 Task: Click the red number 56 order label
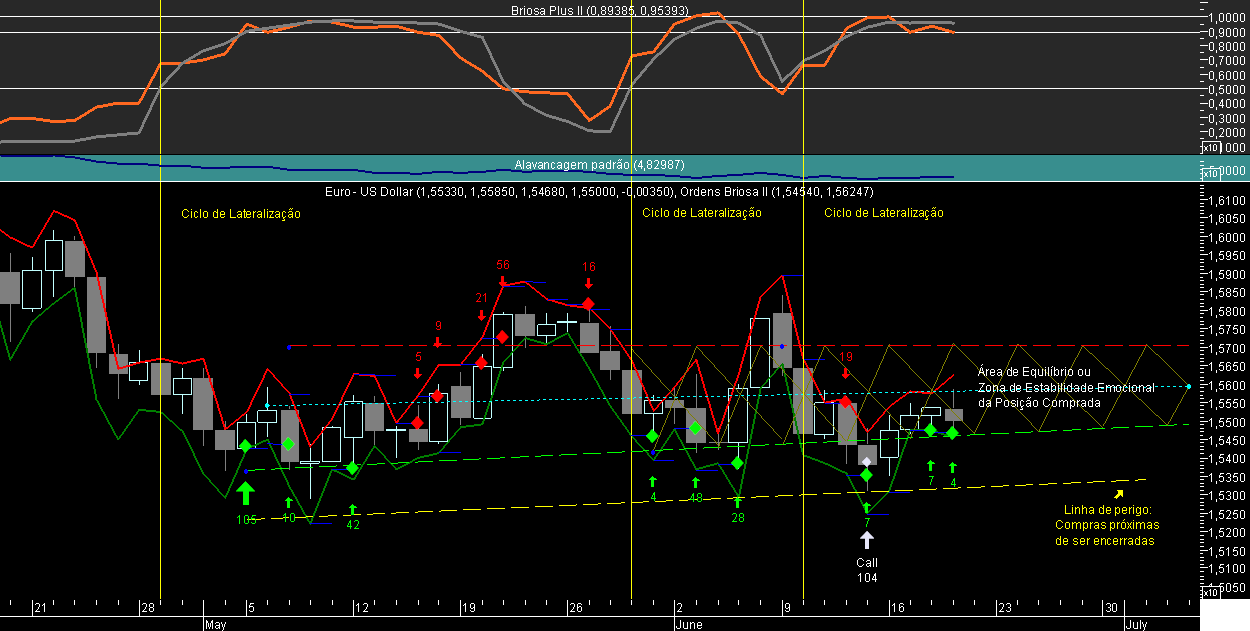[503, 265]
